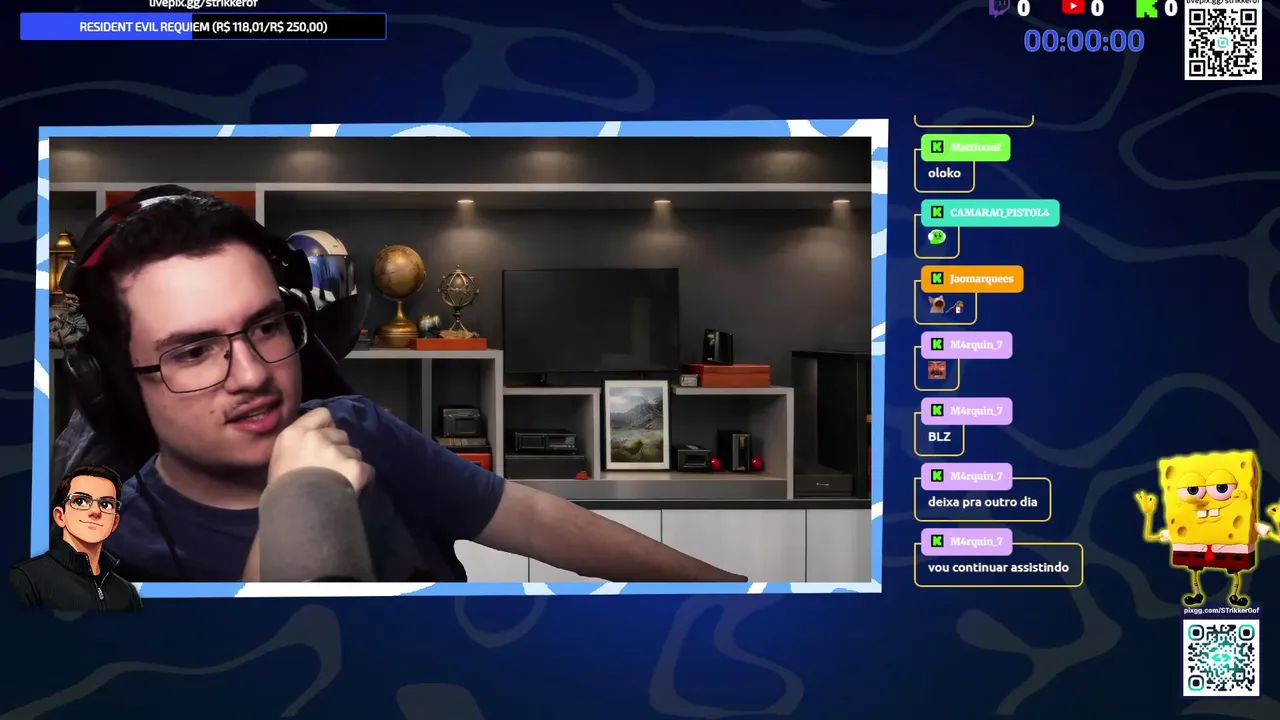Click the Kick badge next to CAMARAO_PISTOL4
Viewport: 1280px width, 720px height.
(x=937, y=212)
